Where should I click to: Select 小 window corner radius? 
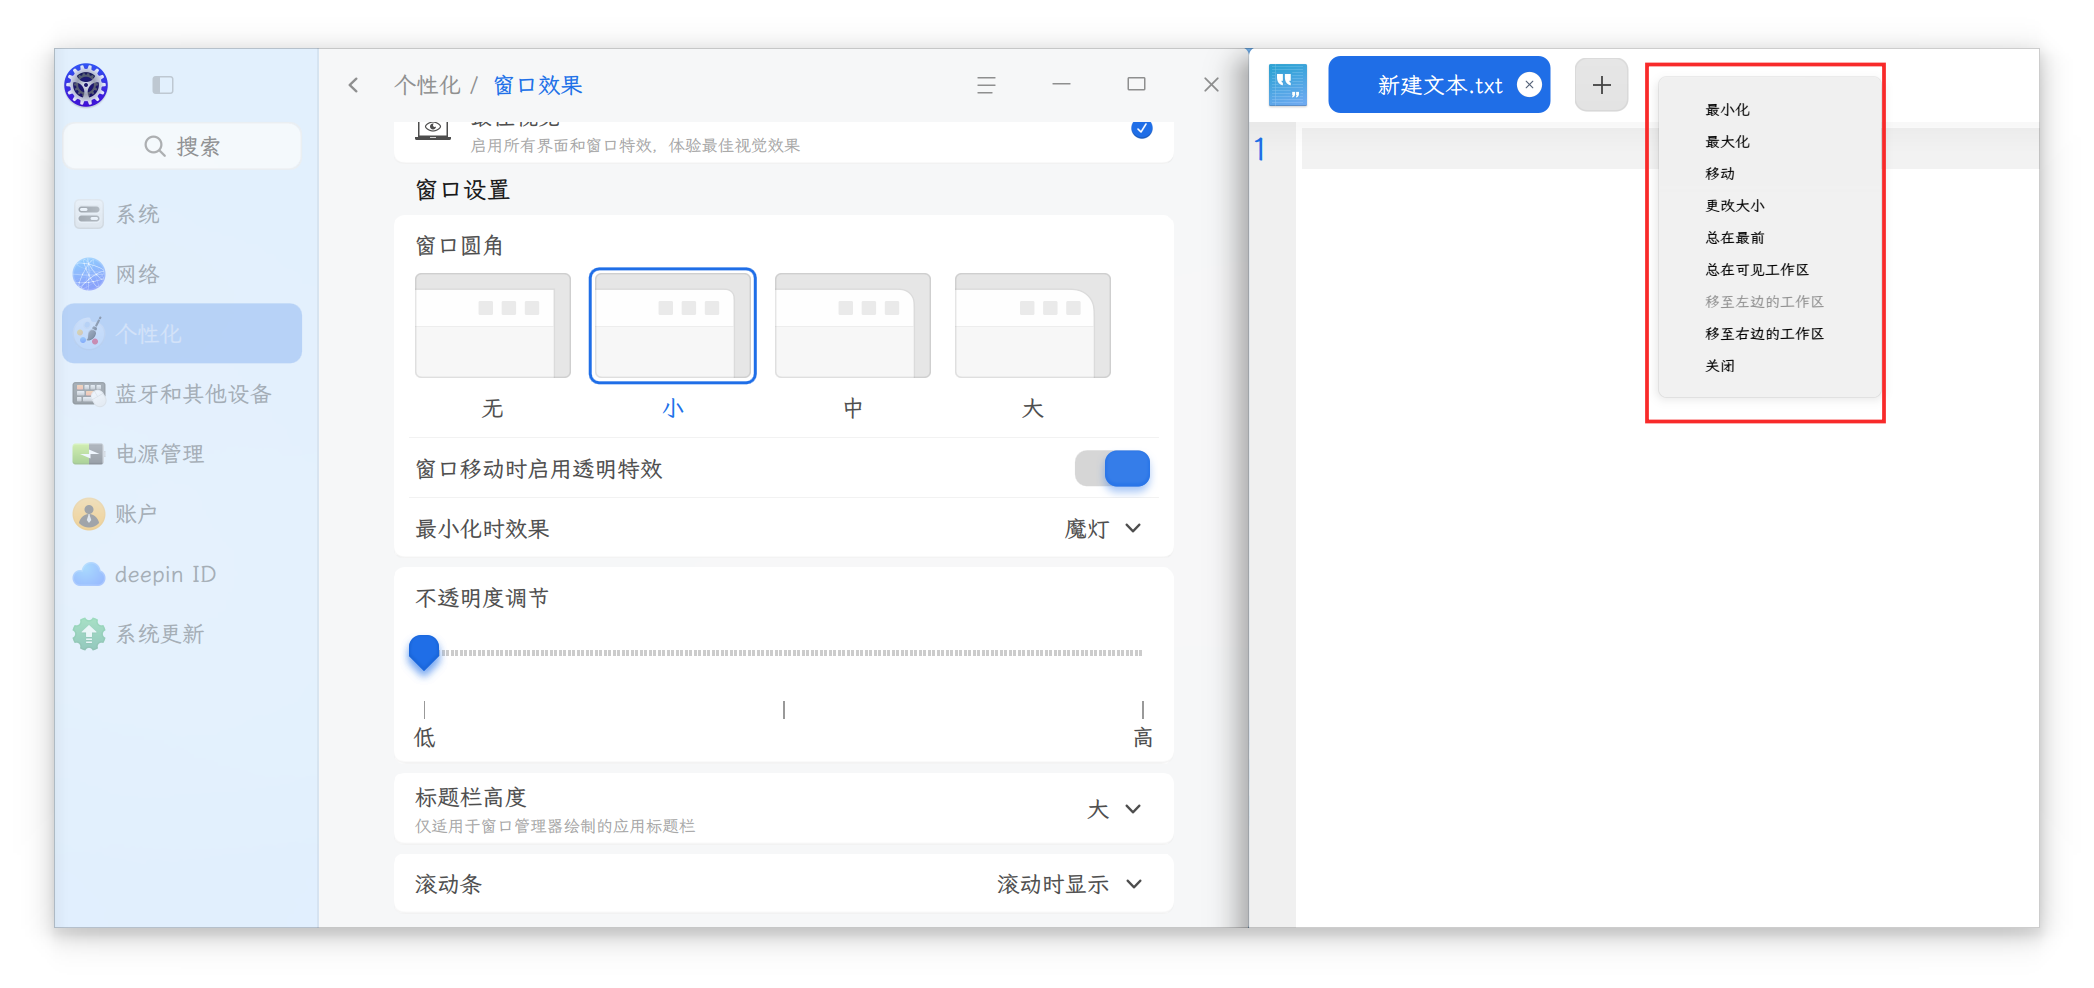[673, 326]
